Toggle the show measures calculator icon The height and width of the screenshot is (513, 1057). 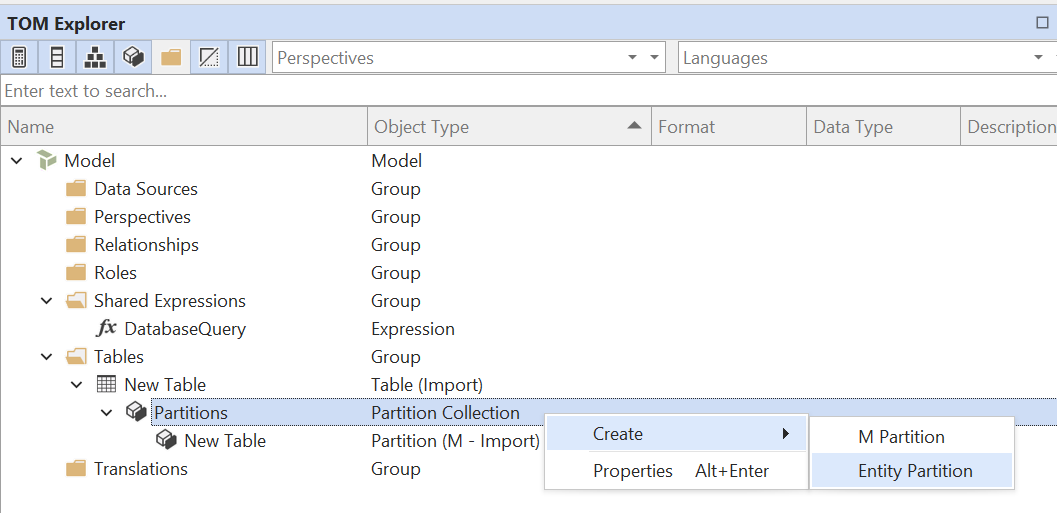(x=19, y=58)
